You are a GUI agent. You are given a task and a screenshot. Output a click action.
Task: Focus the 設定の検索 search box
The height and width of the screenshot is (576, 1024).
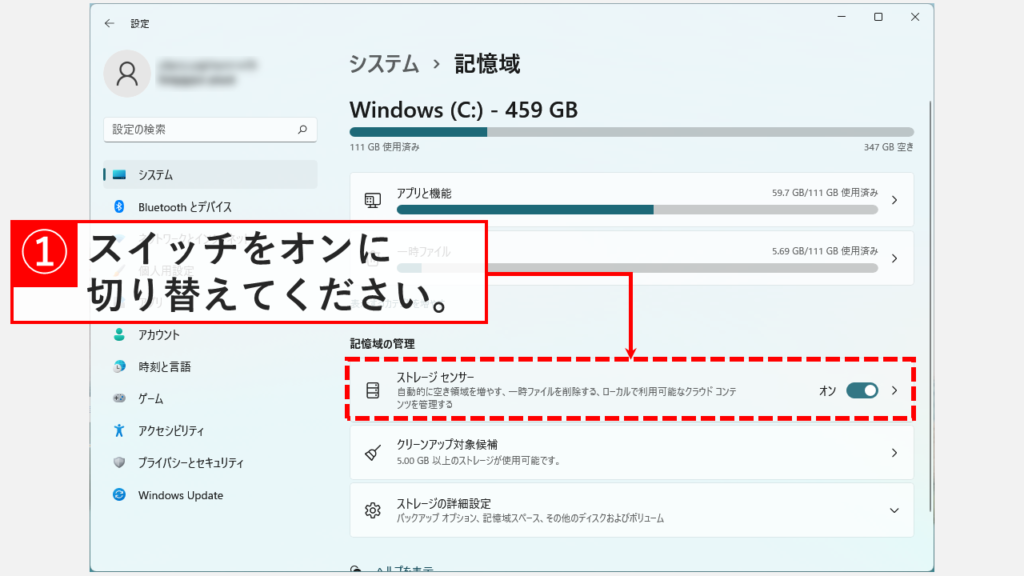(210, 129)
